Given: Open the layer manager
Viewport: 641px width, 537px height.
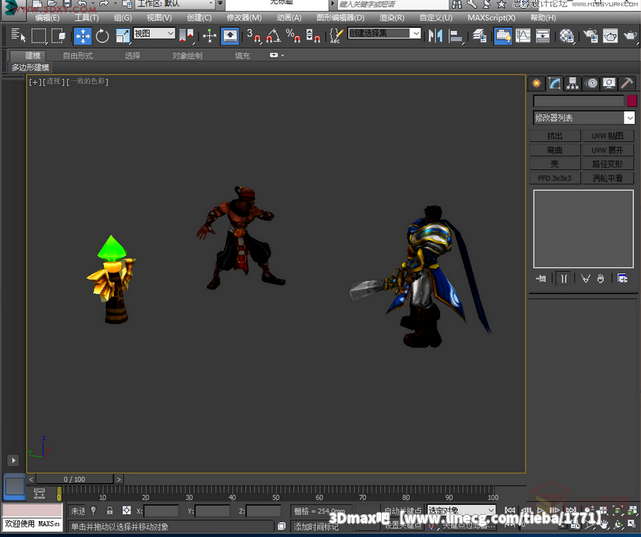Looking at the screenshot, I should [480, 36].
